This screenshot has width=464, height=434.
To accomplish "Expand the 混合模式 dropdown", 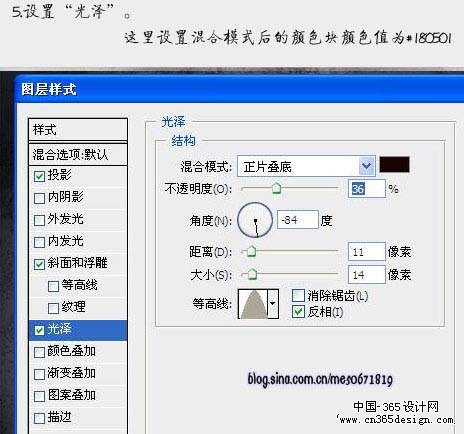I will tap(367, 166).
